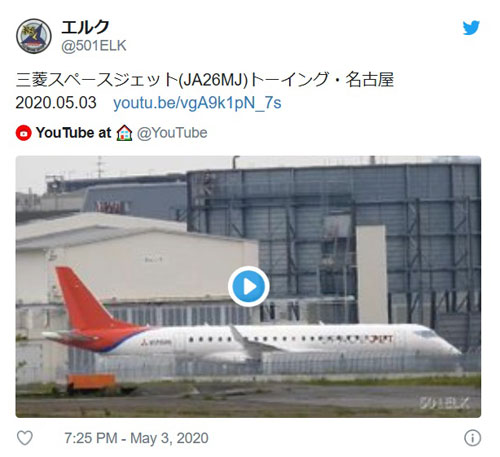Open the @YouTube mention
The image size is (500, 457).
tap(172, 133)
